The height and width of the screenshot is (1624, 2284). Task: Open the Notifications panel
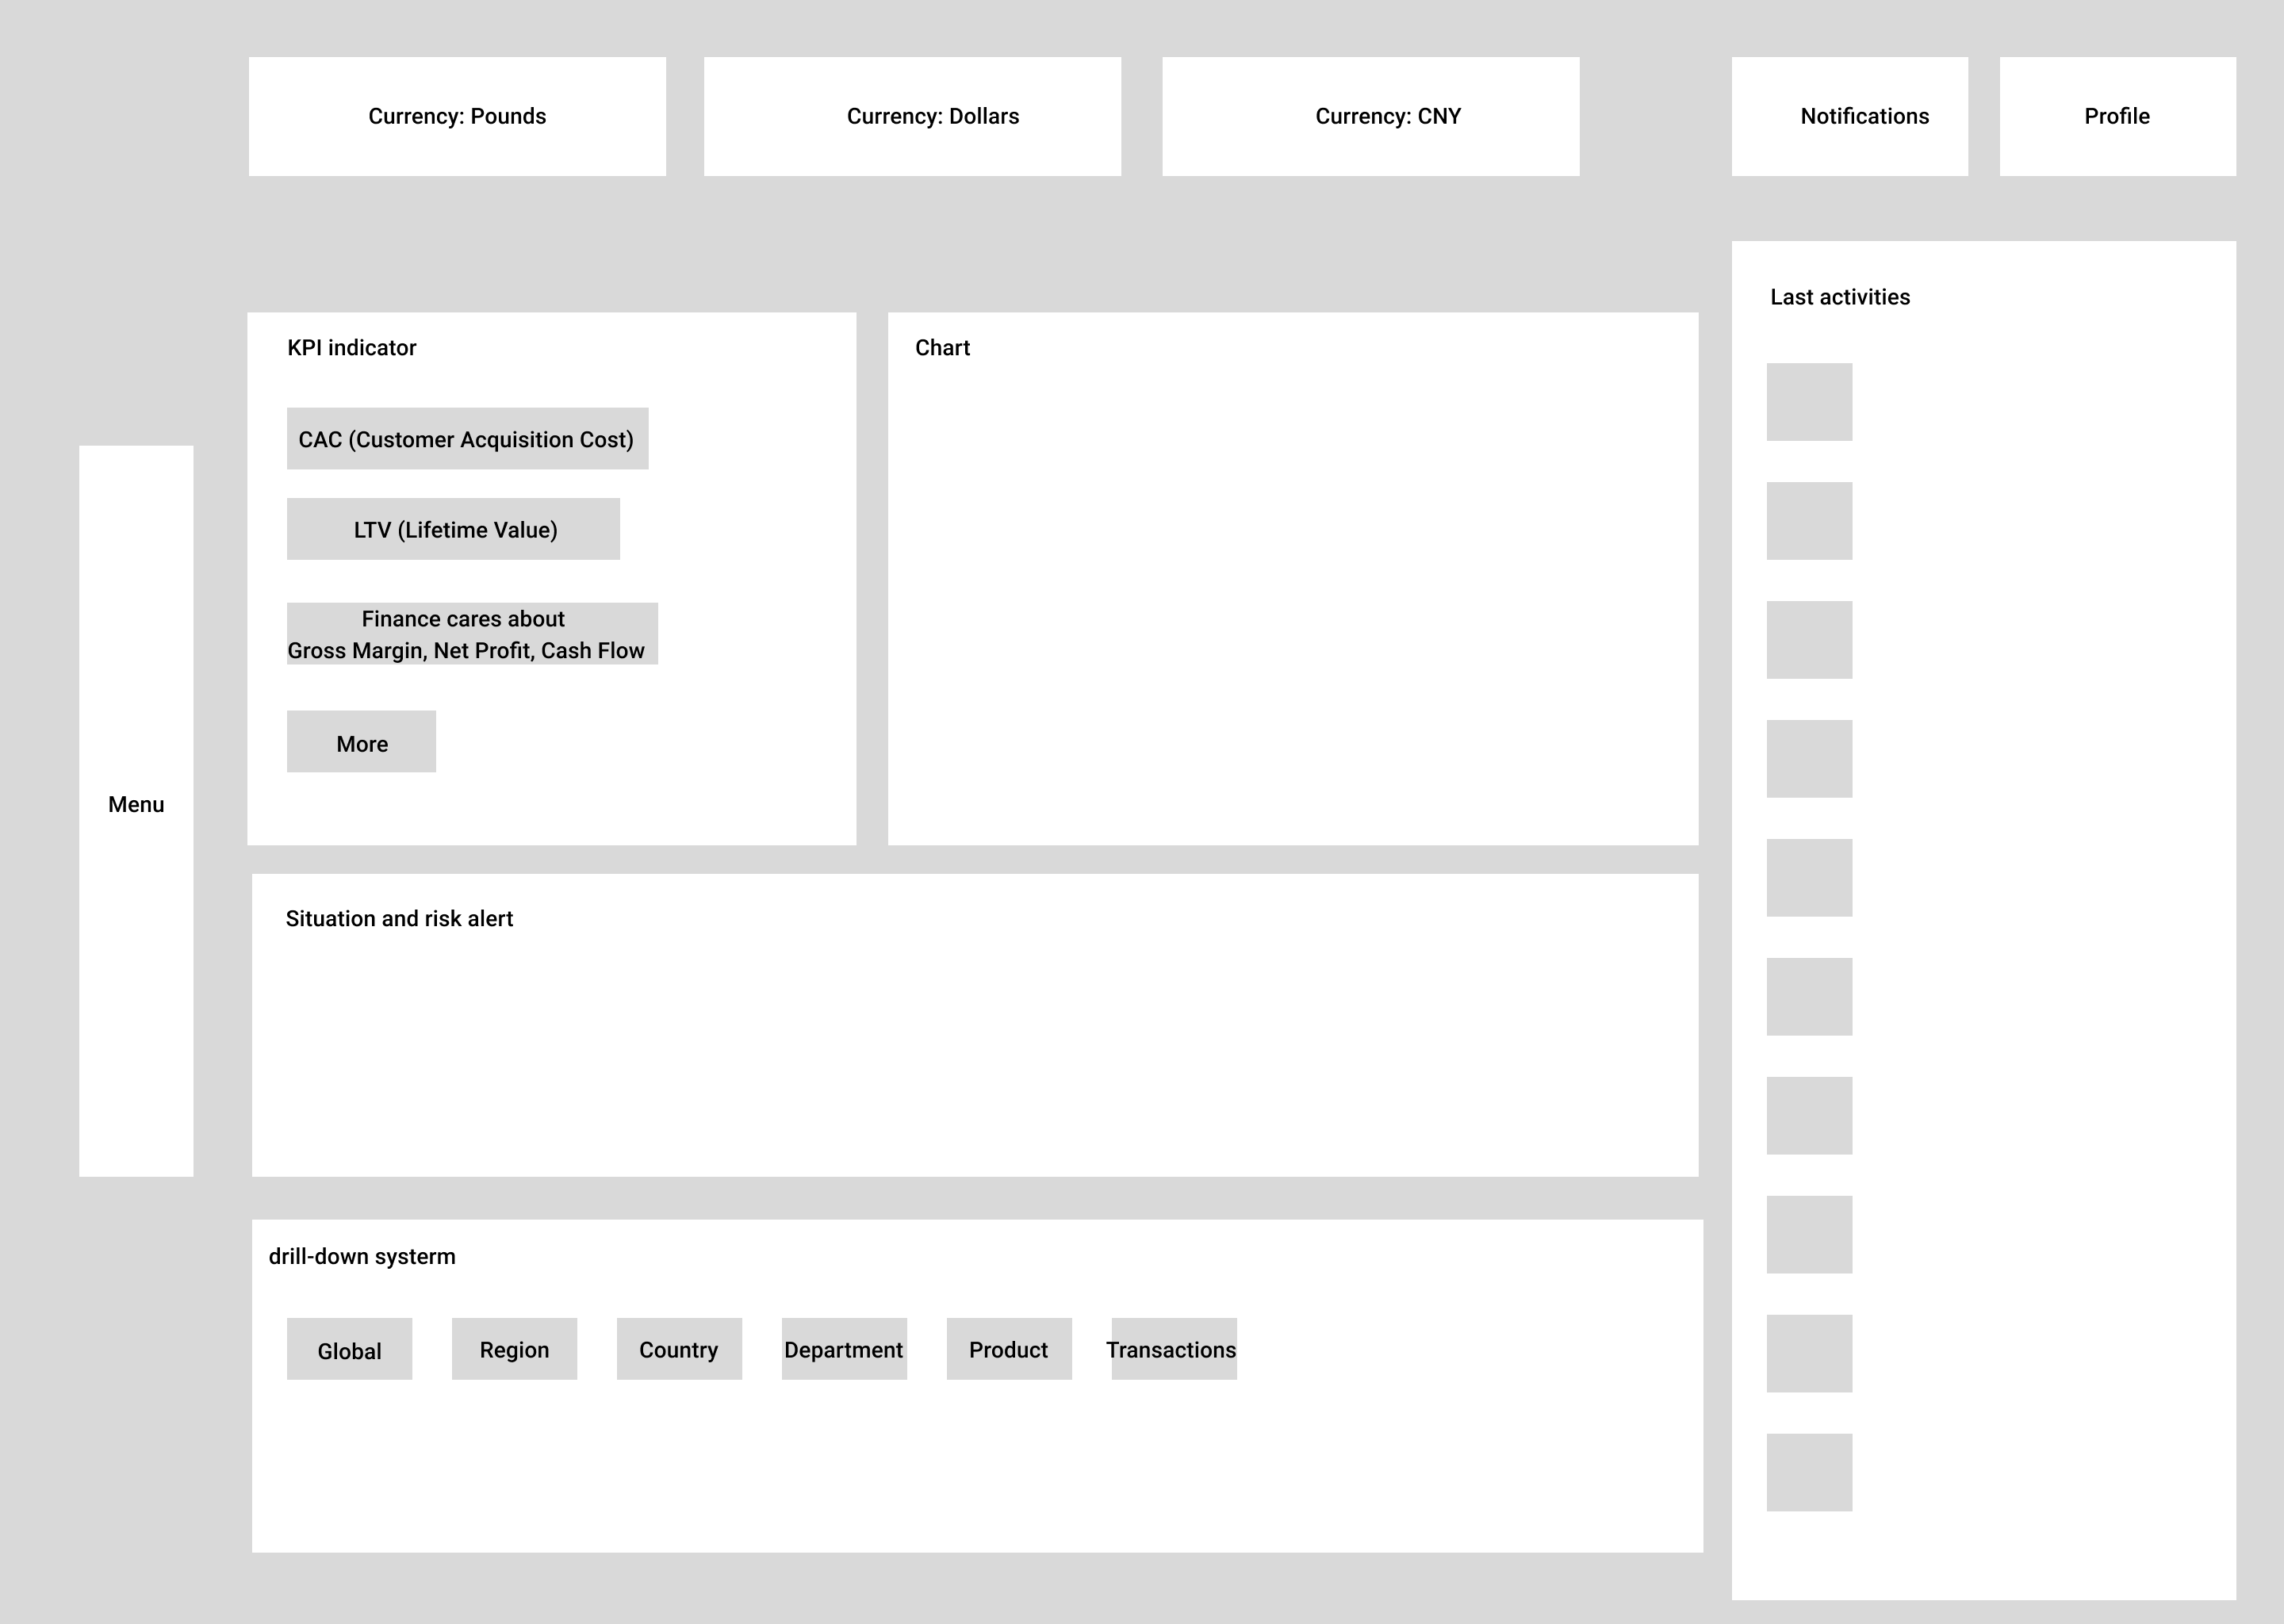click(1849, 116)
